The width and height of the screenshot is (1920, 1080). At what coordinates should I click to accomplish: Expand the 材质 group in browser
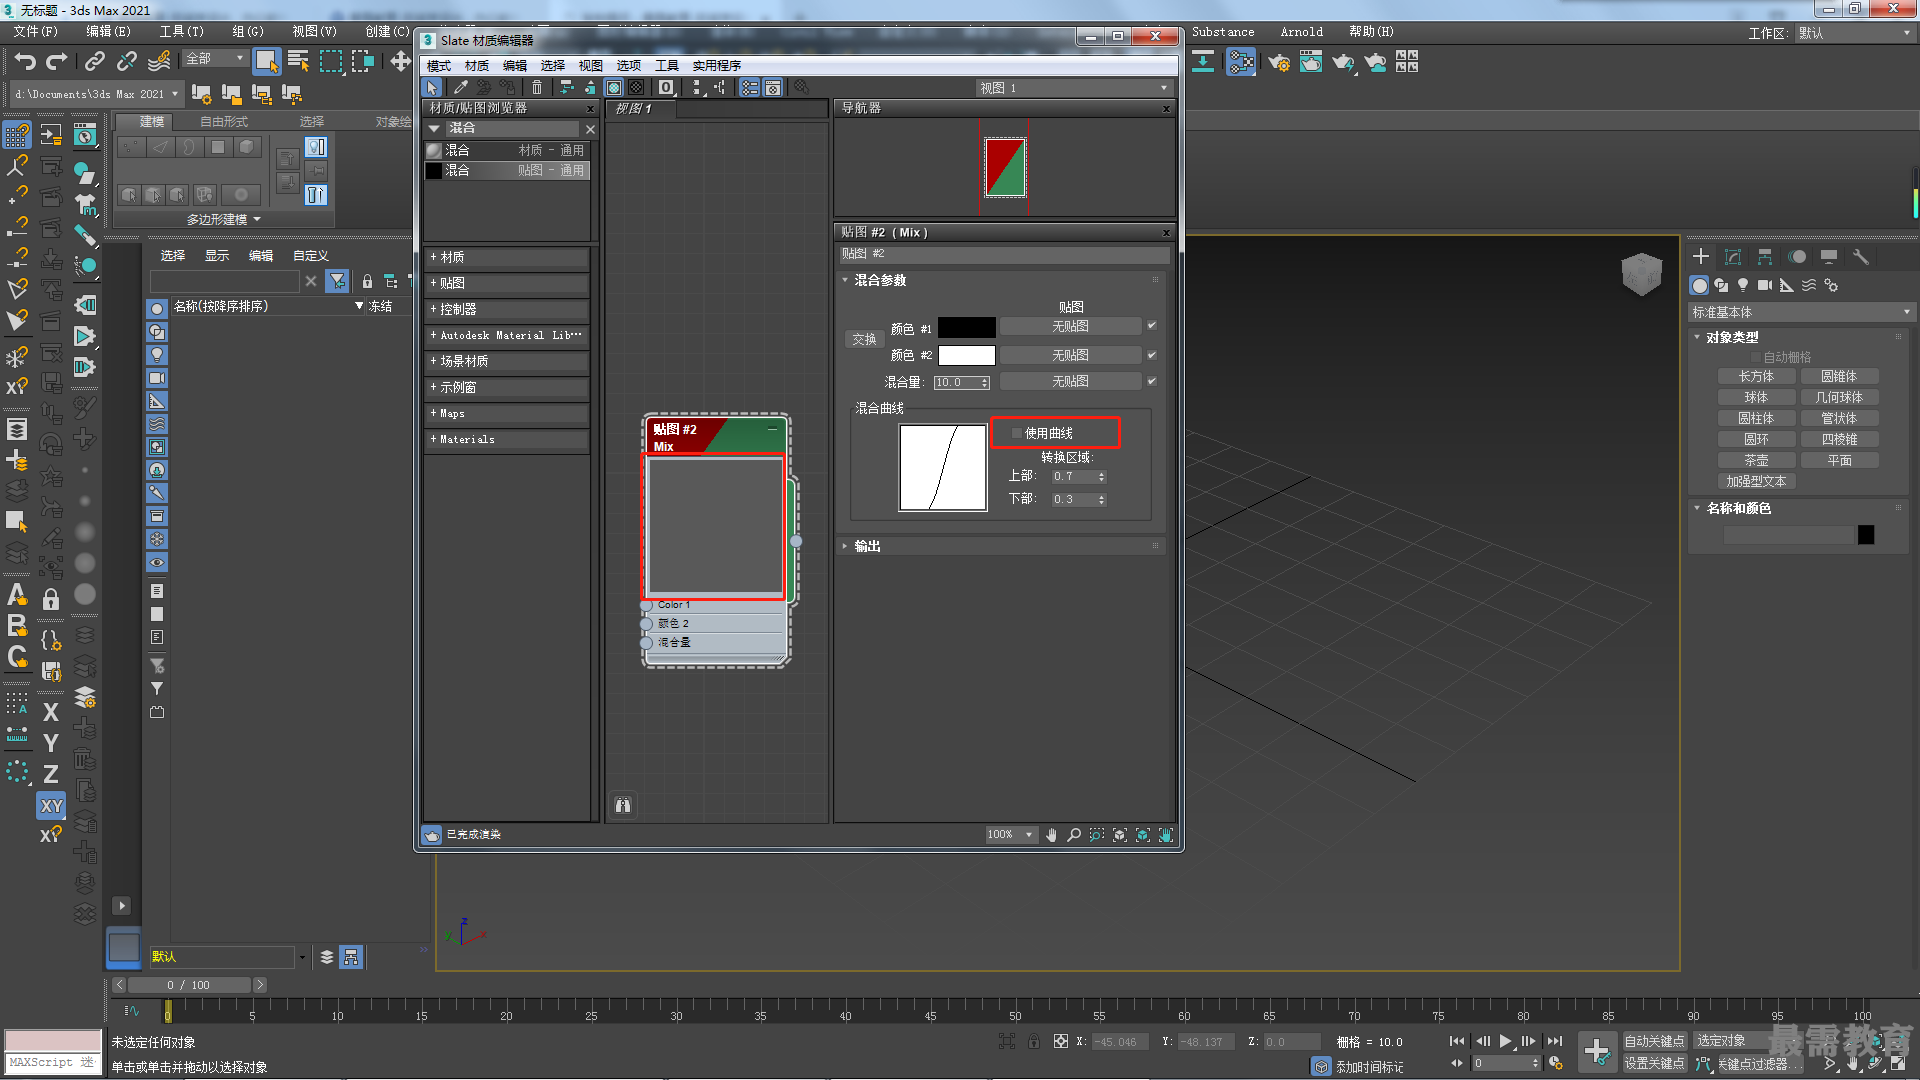[506, 257]
